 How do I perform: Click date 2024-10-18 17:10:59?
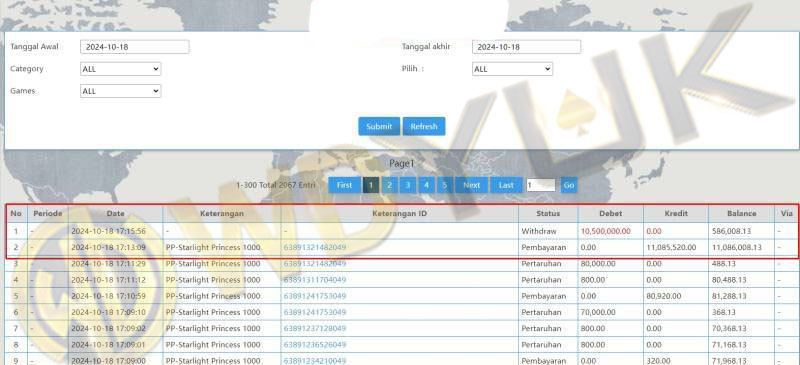pos(108,296)
